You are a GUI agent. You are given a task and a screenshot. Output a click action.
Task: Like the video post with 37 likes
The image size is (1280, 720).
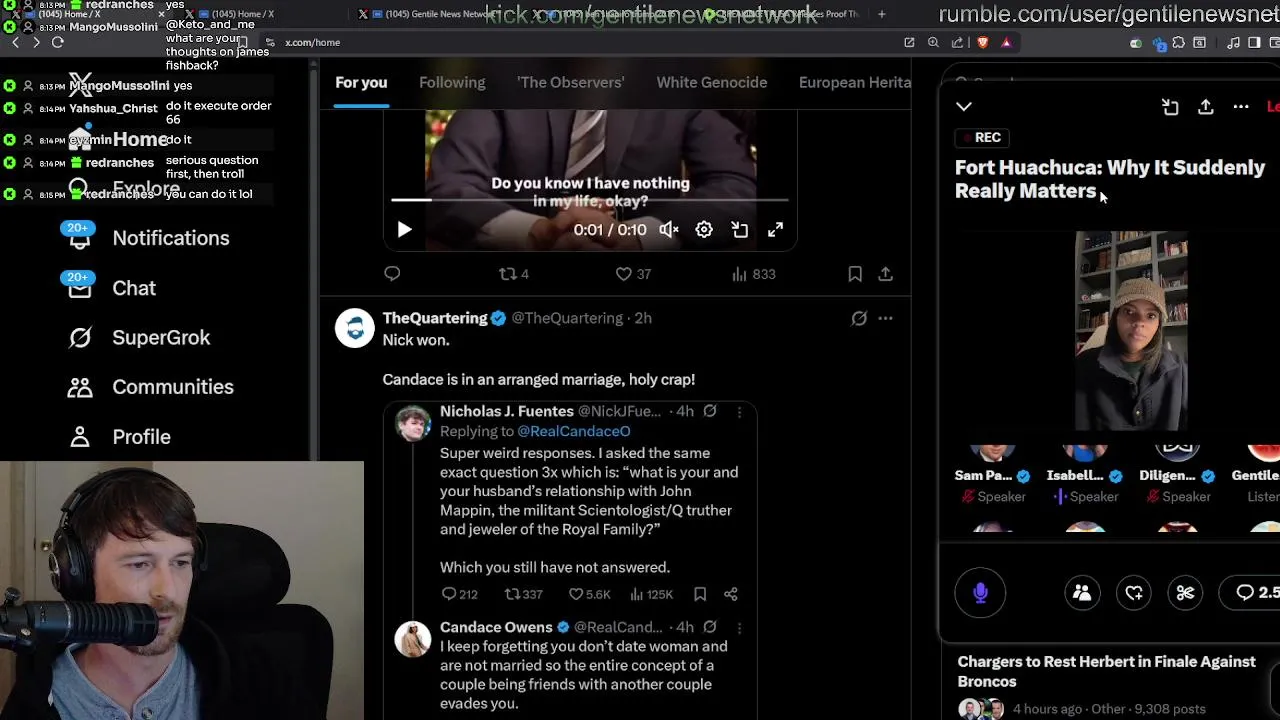click(633, 274)
